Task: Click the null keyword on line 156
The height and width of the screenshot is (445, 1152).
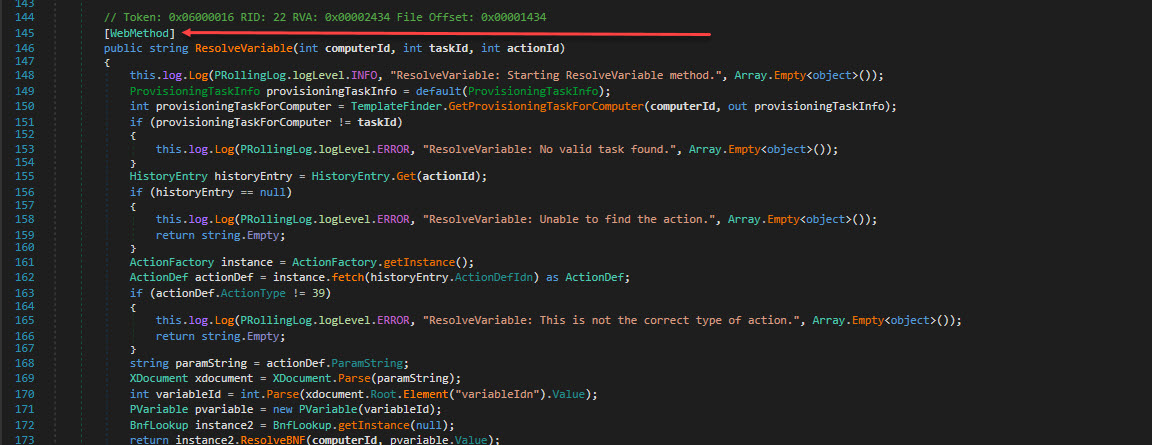Action: tap(273, 192)
